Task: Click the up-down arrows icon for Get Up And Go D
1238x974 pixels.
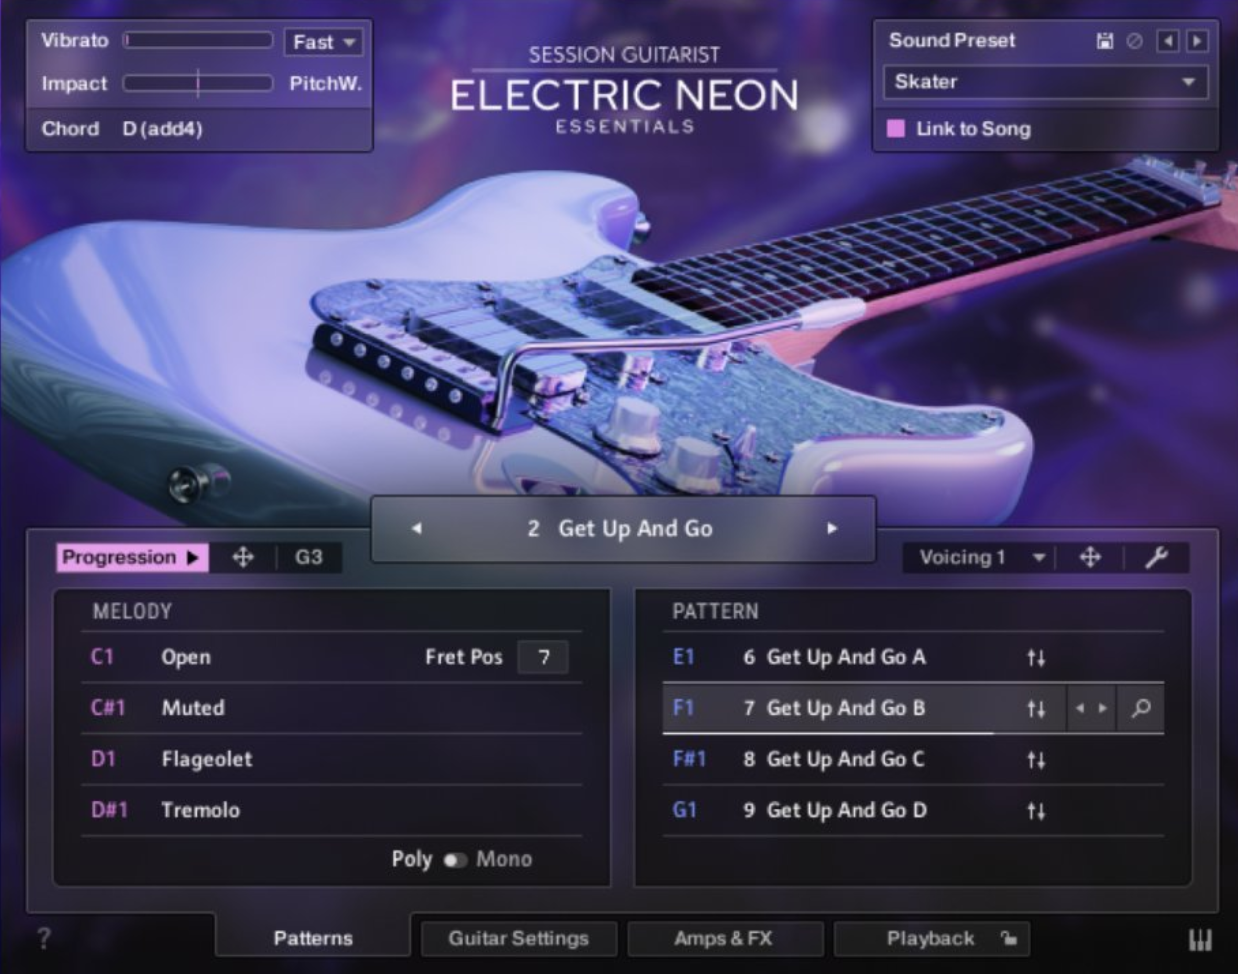Action: (x=1036, y=811)
